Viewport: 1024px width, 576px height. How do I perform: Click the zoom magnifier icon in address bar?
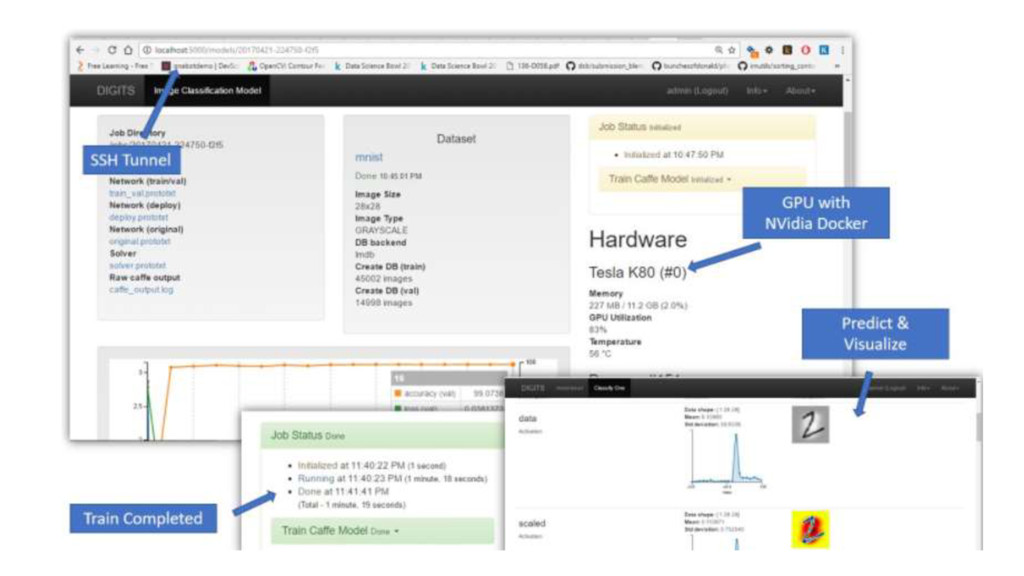(x=718, y=50)
